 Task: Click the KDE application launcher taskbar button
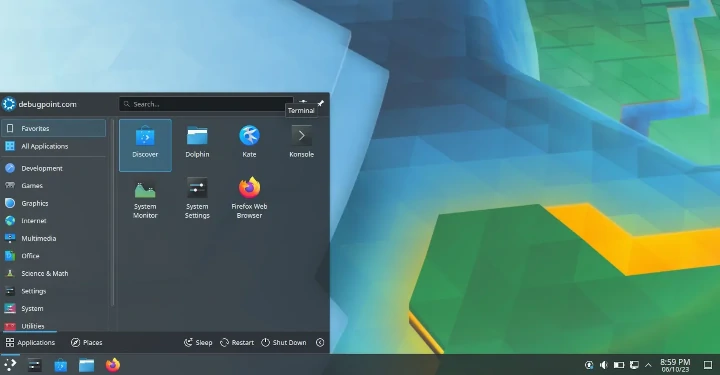[x=10, y=365]
